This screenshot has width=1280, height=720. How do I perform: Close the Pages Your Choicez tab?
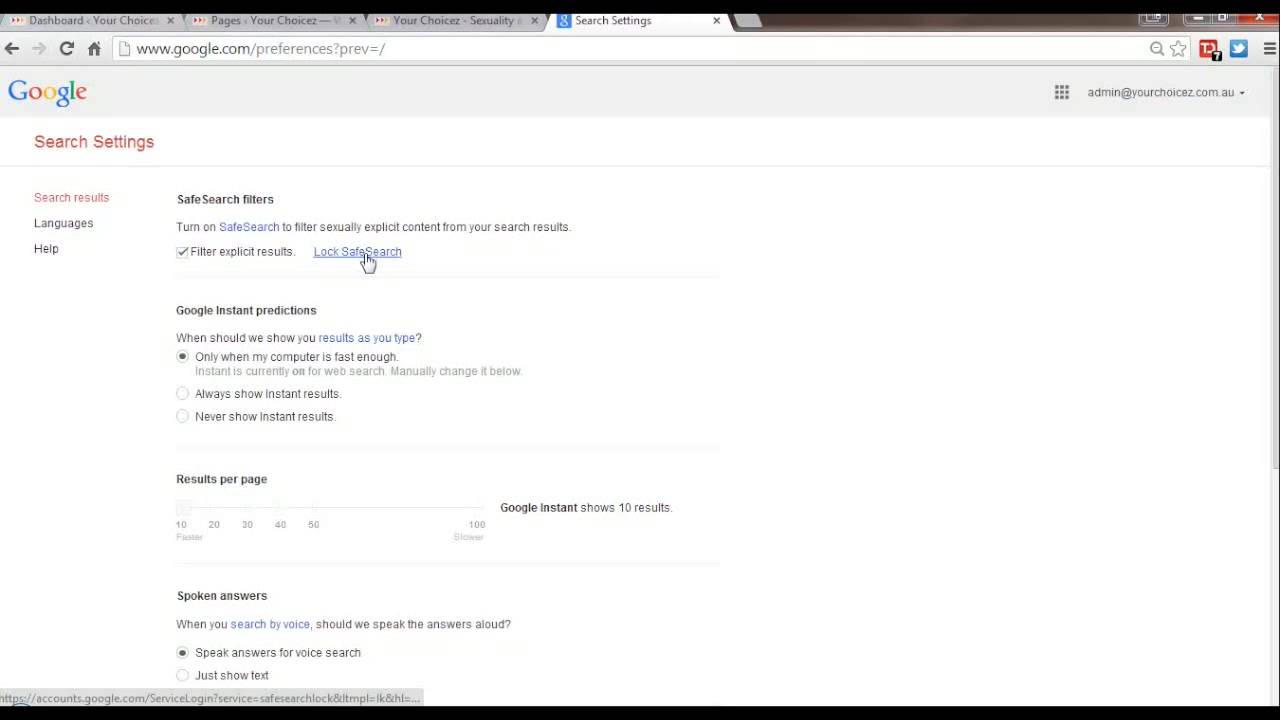tap(352, 20)
